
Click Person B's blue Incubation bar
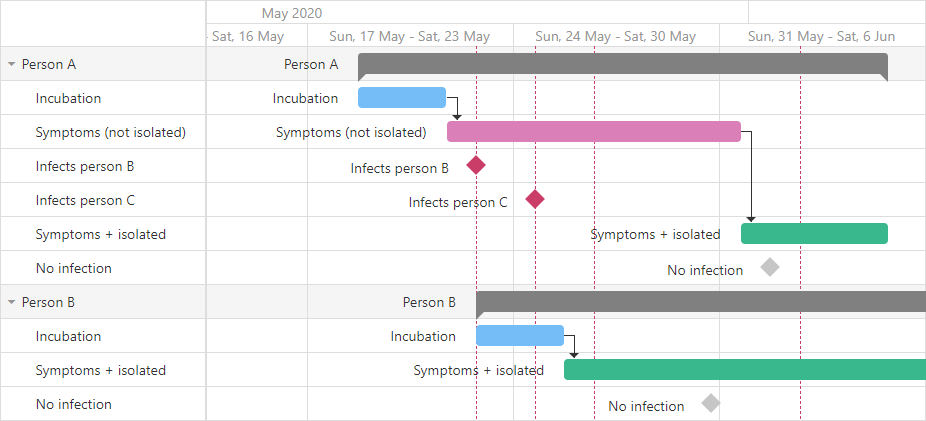[x=520, y=335]
